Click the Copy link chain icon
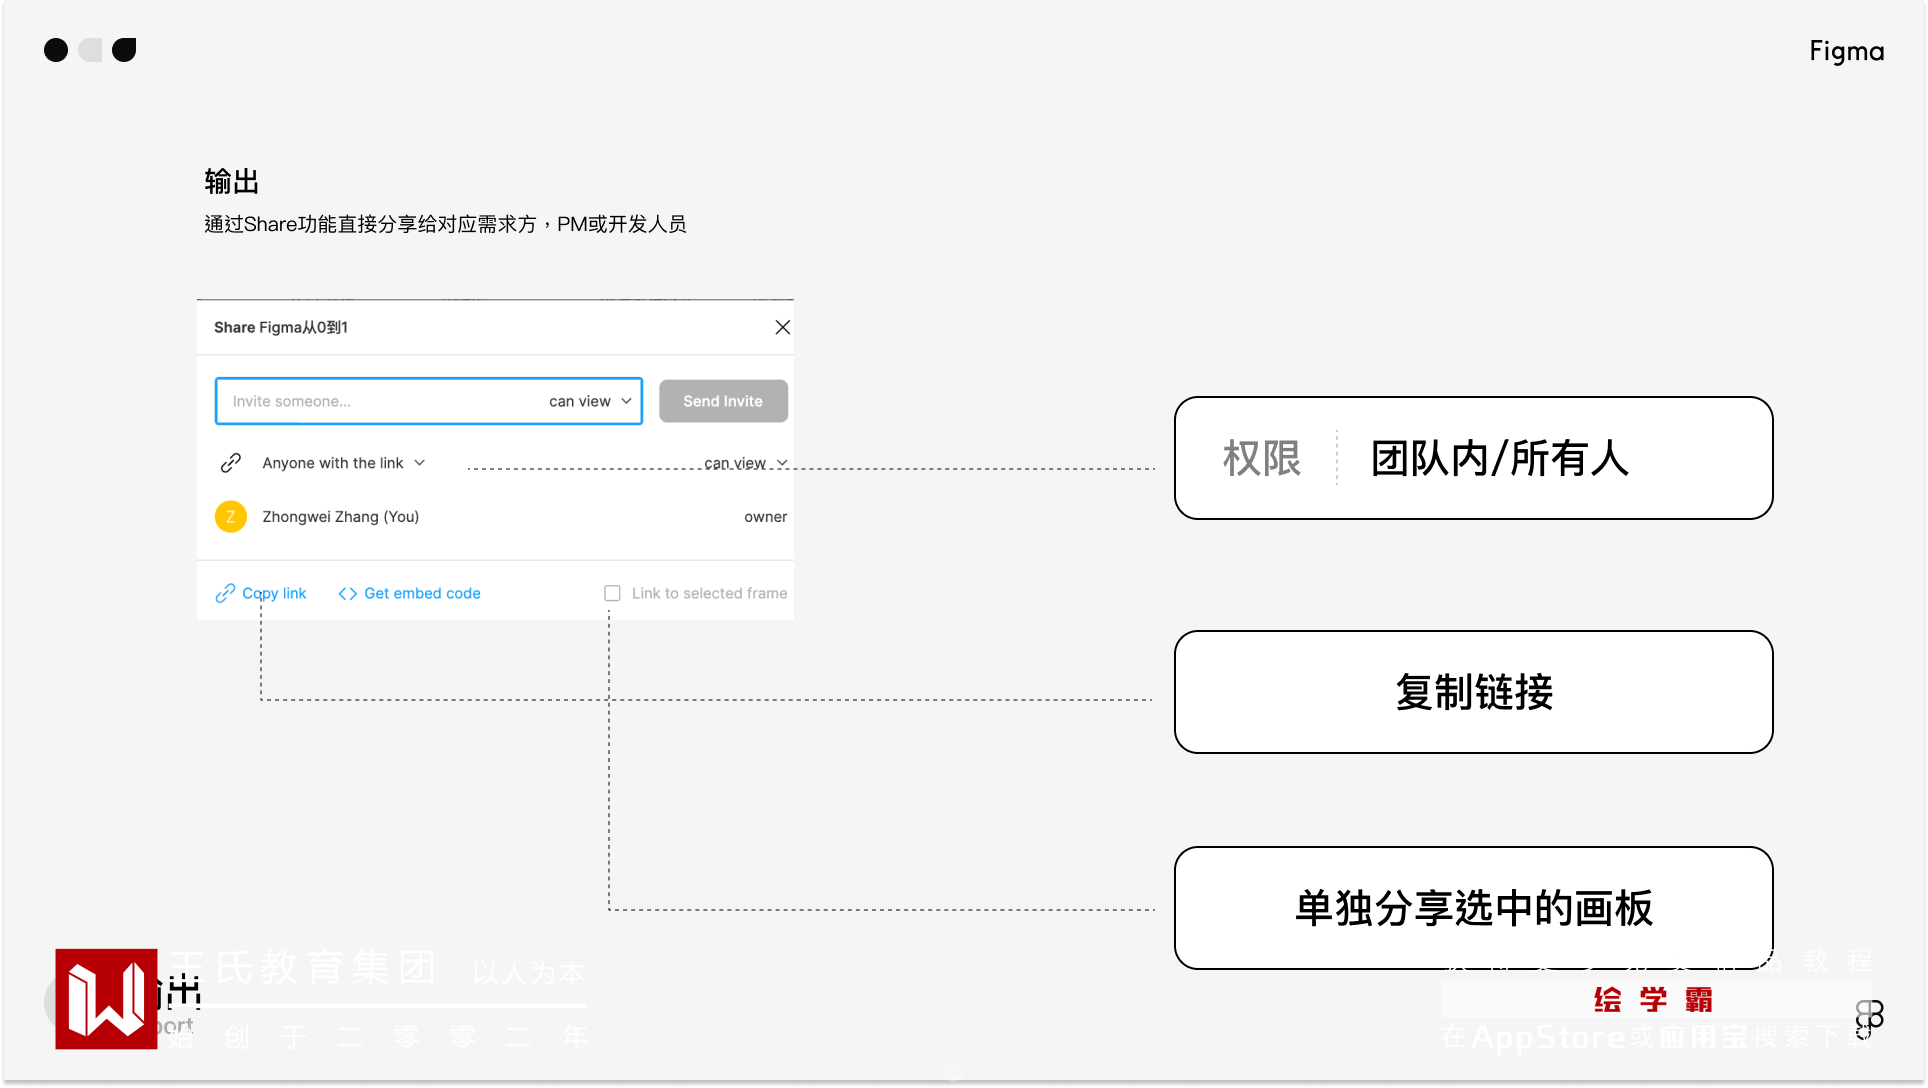 coord(225,594)
